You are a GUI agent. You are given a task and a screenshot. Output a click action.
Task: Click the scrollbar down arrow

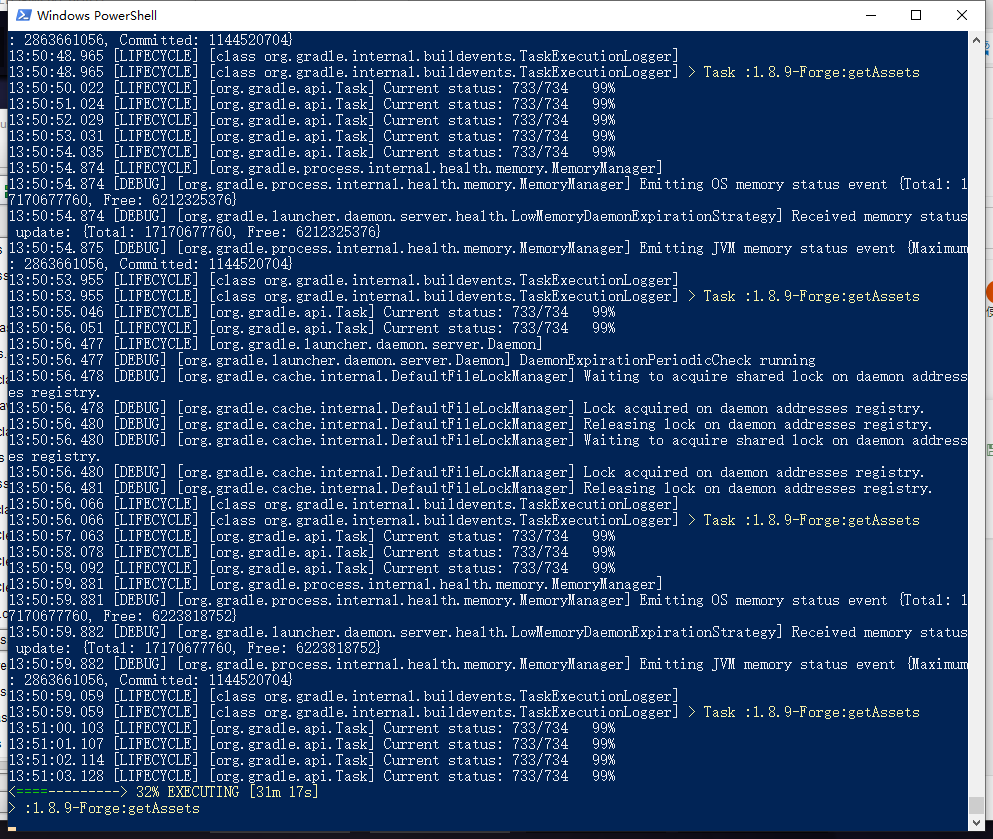[x=977, y=824]
